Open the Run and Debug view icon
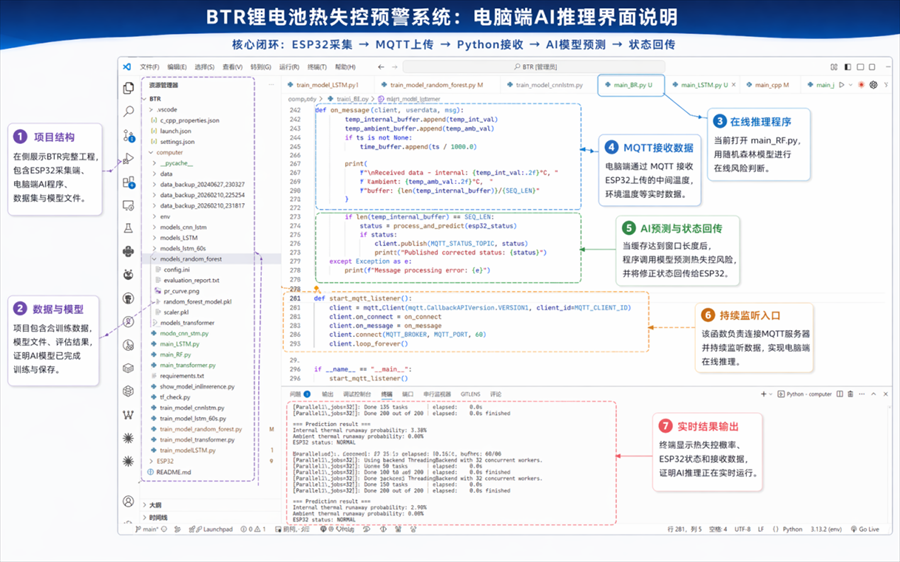The width and height of the screenshot is (900, 562). pos(129,159)
